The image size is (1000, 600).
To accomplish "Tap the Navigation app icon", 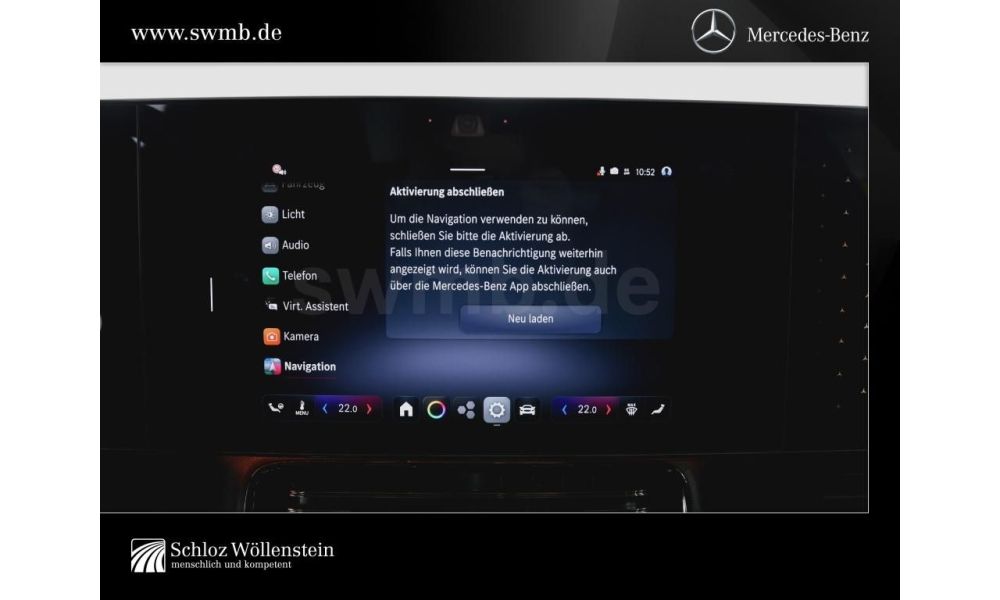I will click(272, 367).
